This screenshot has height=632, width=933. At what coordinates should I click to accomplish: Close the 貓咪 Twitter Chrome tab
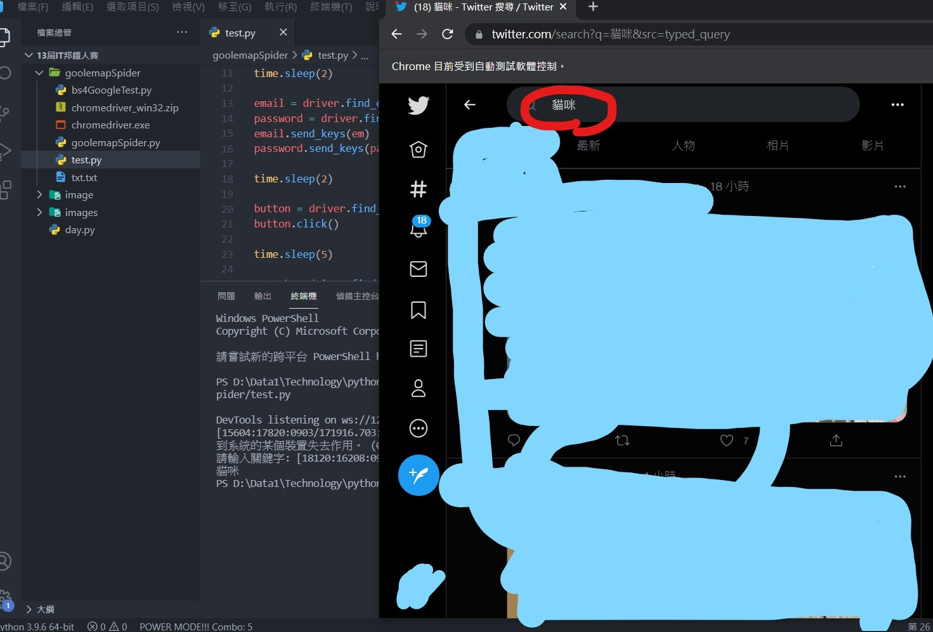pos(563,7)
